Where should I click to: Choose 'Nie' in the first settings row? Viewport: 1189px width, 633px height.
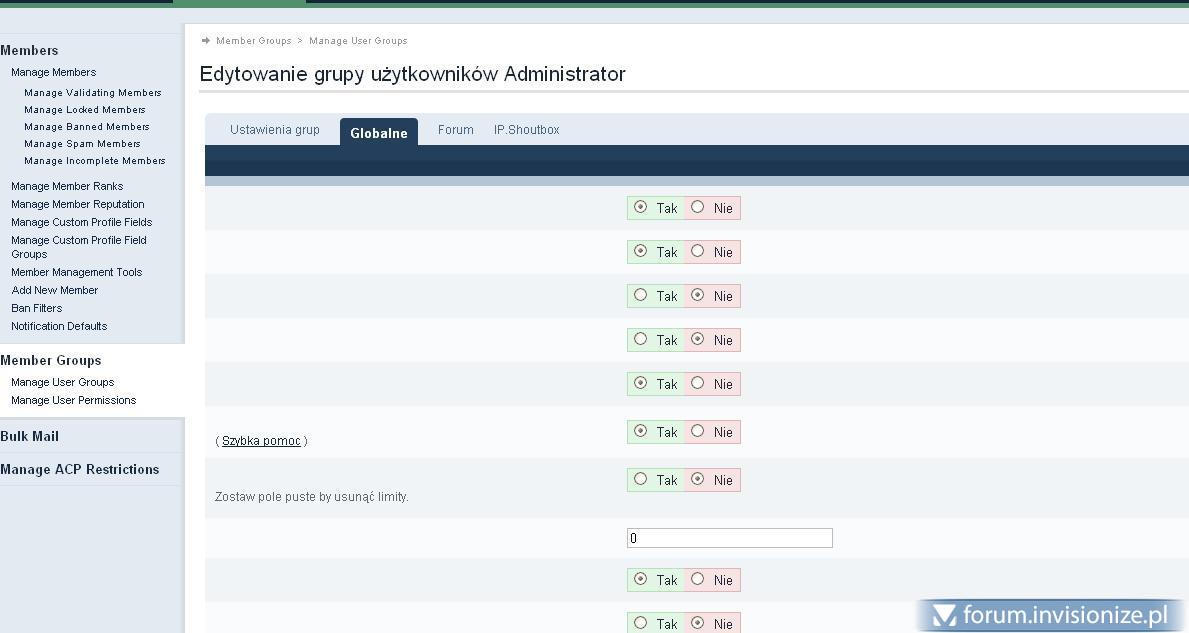click(x=698, y=207)
